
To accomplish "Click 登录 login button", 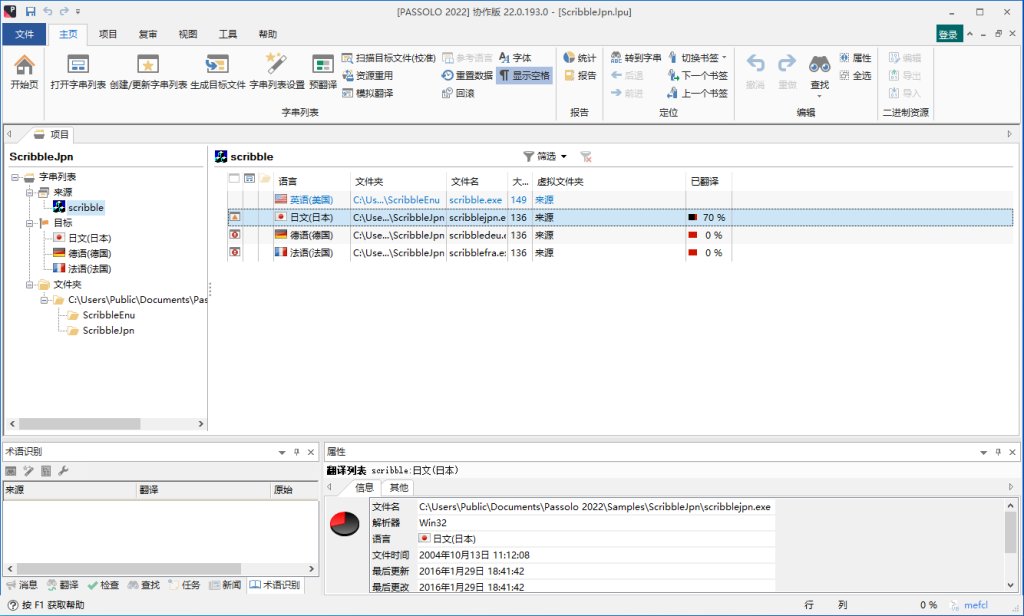I will (948, 35).
